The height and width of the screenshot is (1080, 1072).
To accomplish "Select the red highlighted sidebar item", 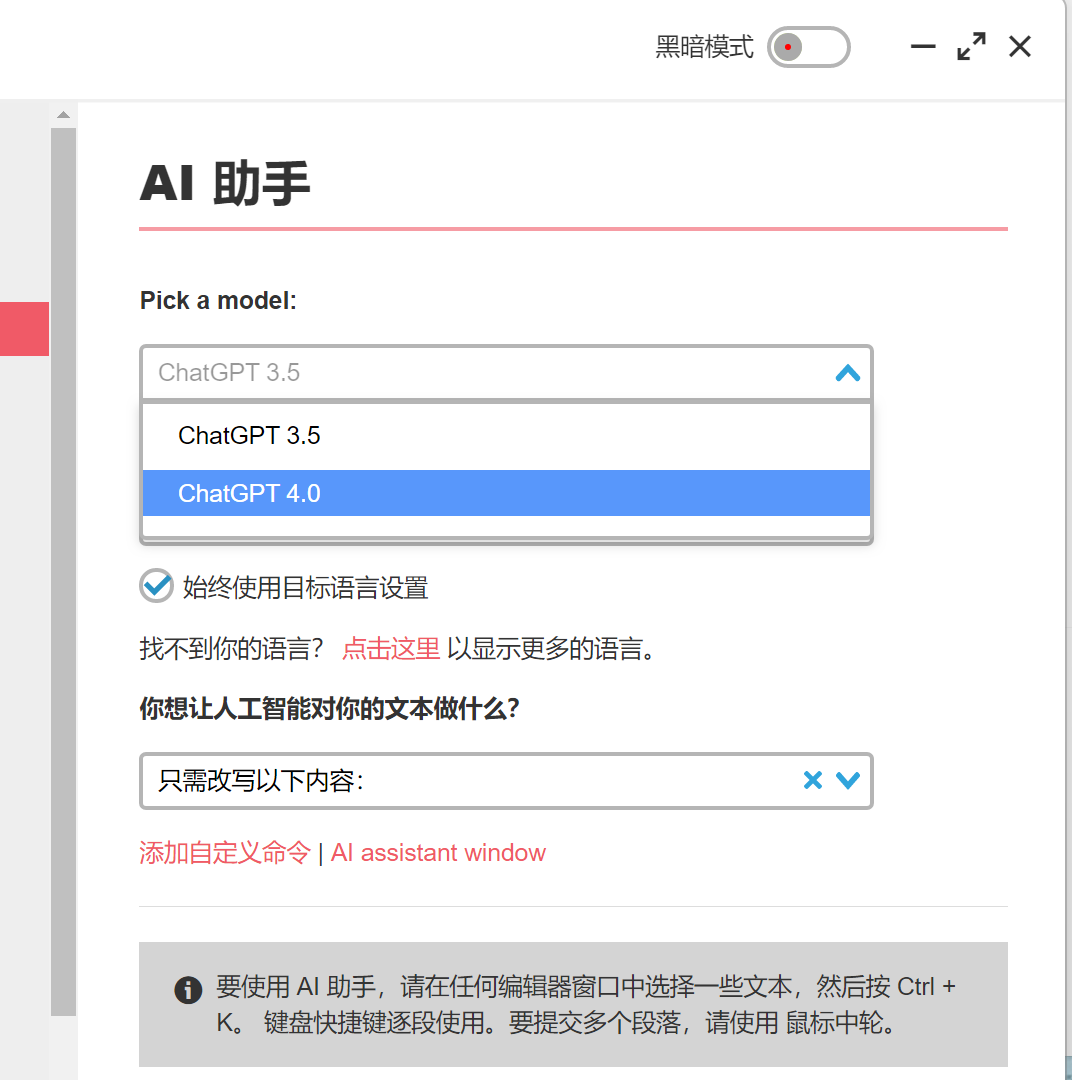I will 24,329.
